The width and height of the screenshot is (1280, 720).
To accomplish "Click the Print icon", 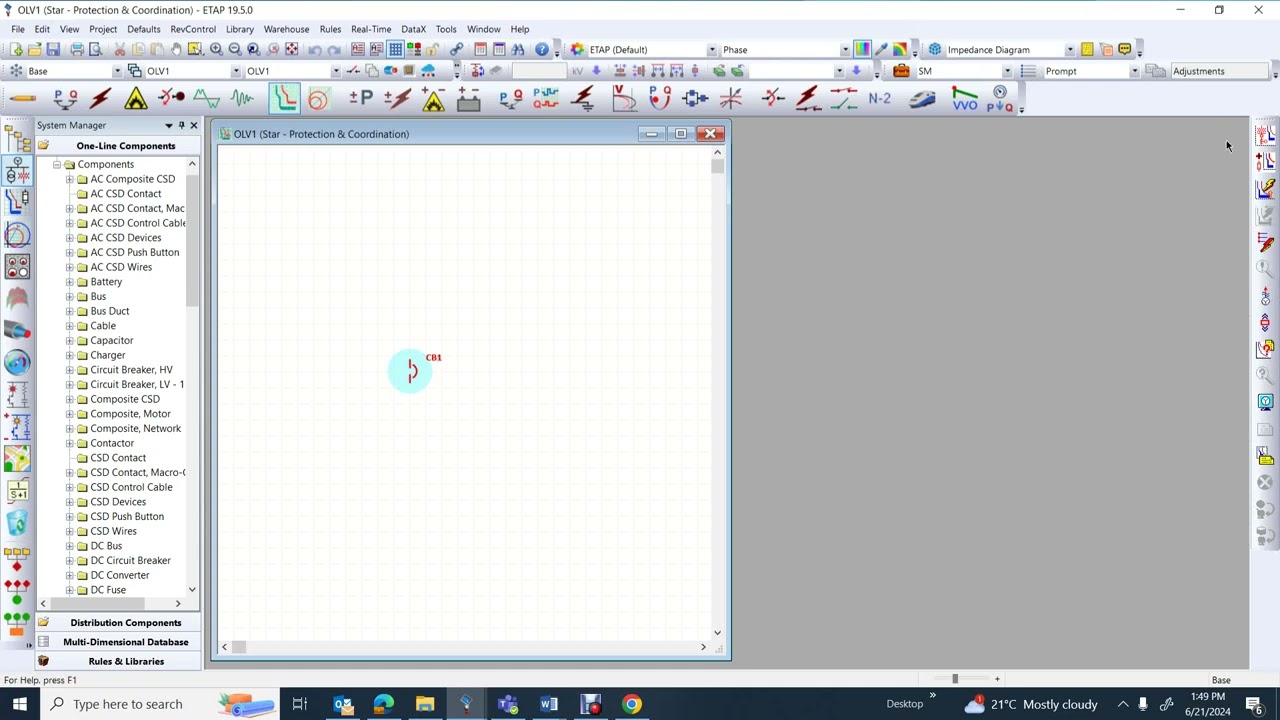I will (x=76, y=49).
